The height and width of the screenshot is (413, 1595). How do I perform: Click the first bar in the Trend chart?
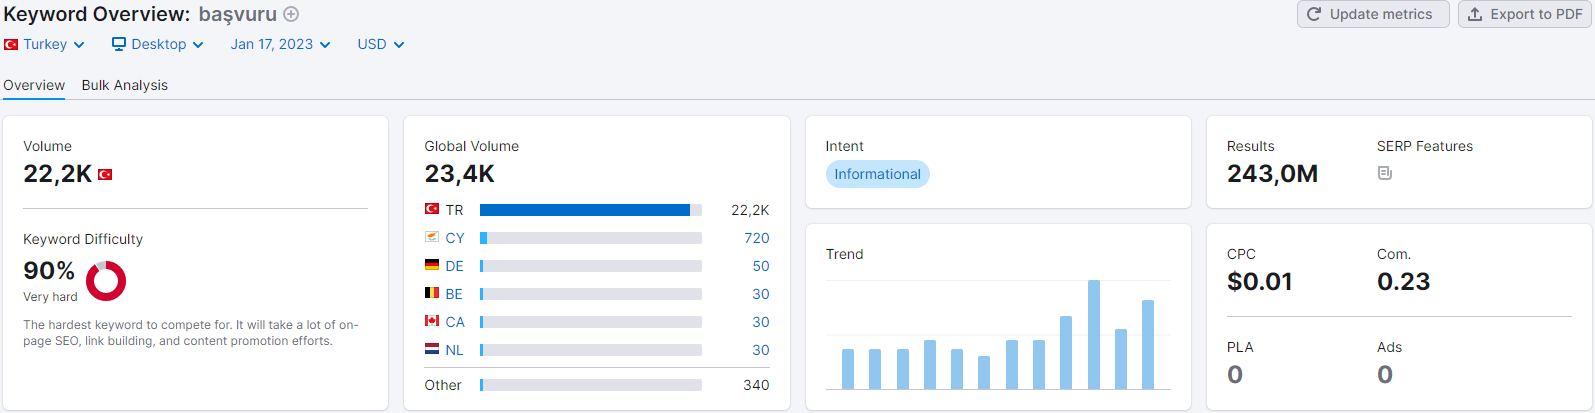tap(848, 369)
